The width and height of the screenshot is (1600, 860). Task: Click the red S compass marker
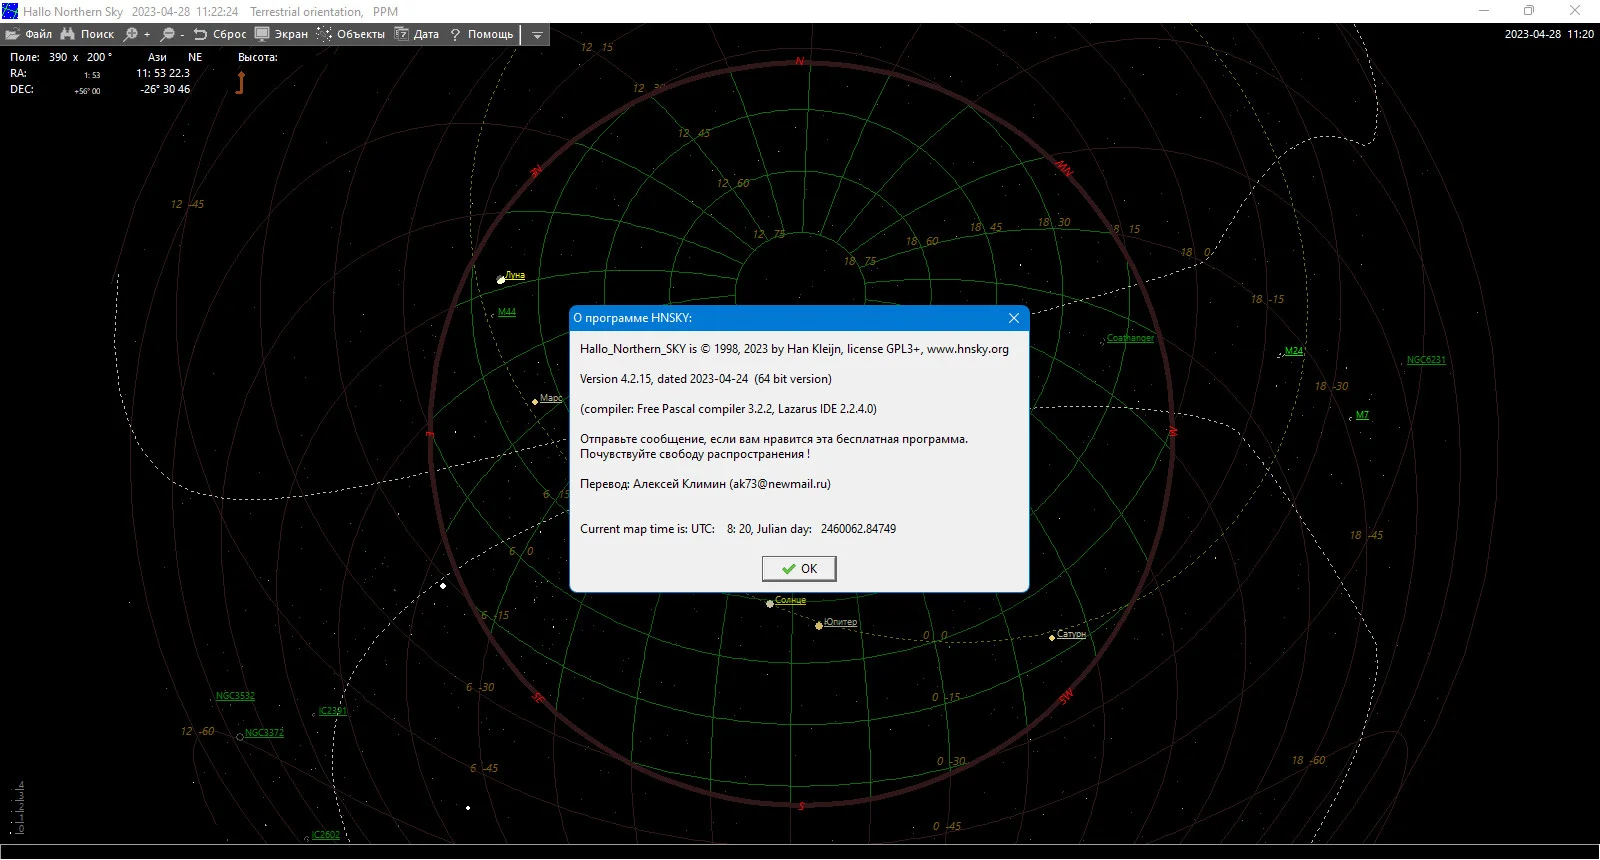pos(801,806)
